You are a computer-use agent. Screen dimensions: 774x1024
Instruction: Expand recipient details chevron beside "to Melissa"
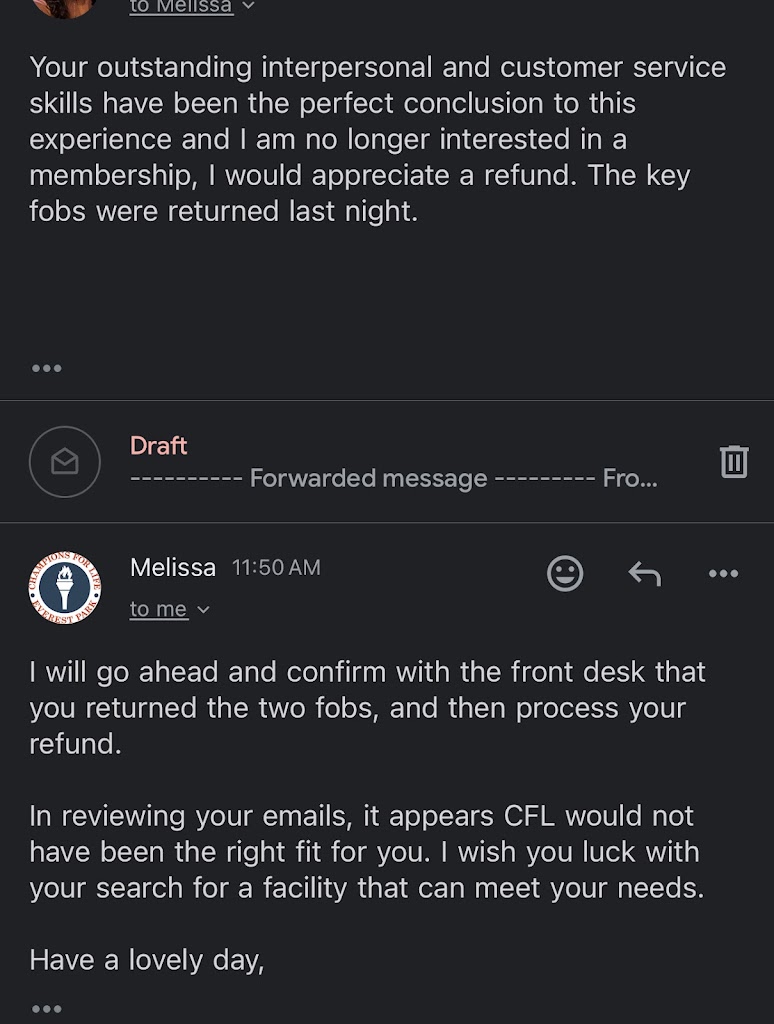tap(249, 6)
